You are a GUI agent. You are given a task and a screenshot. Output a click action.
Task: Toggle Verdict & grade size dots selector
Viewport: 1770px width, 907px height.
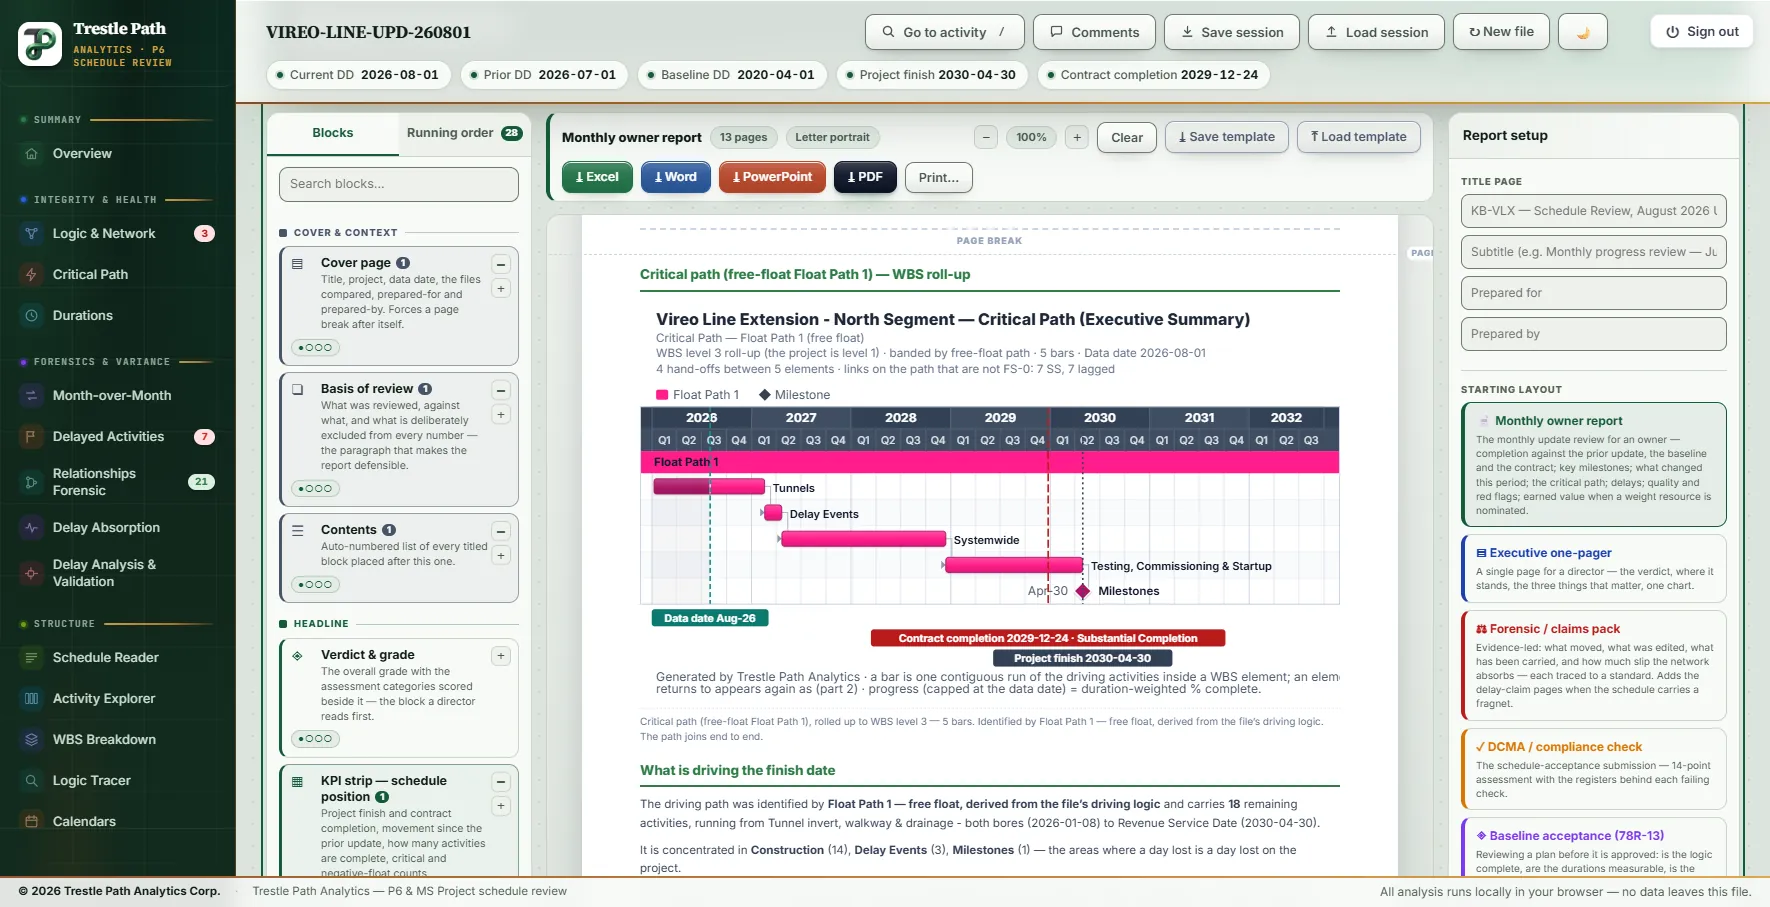tap(315, 739)
